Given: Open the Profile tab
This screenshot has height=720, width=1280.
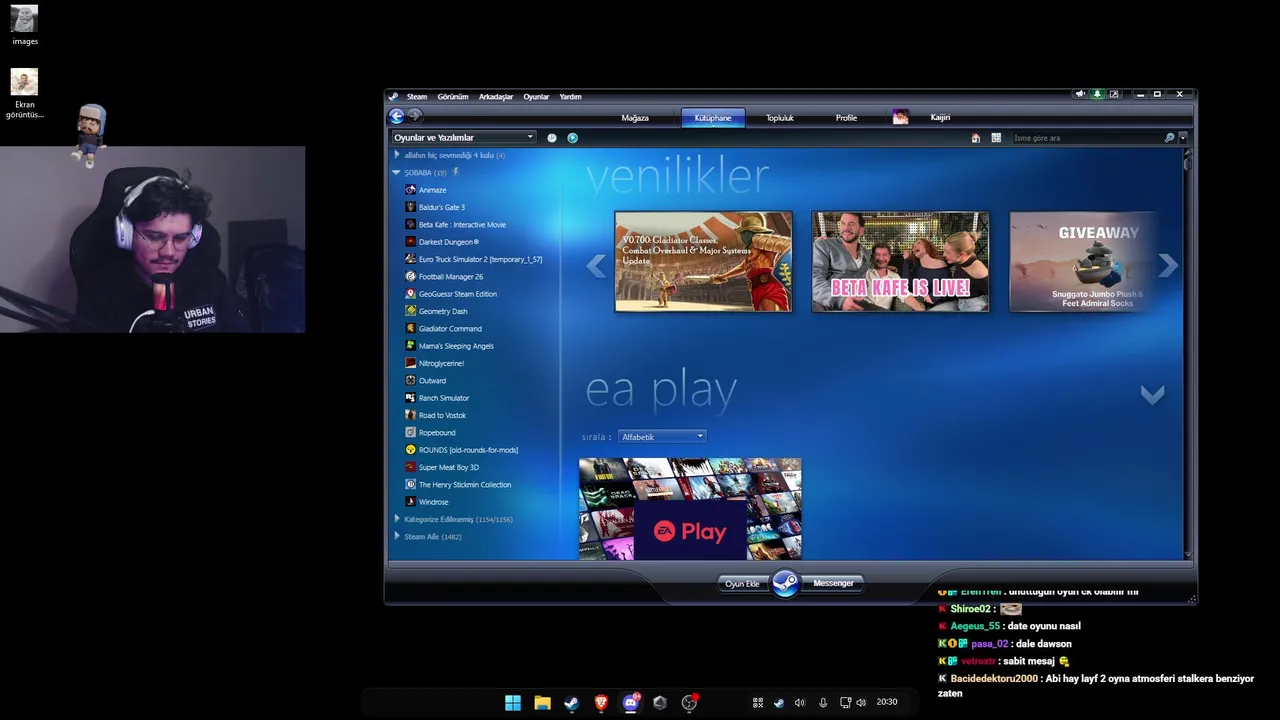Looking at the screenshot, I should point(846,118).
